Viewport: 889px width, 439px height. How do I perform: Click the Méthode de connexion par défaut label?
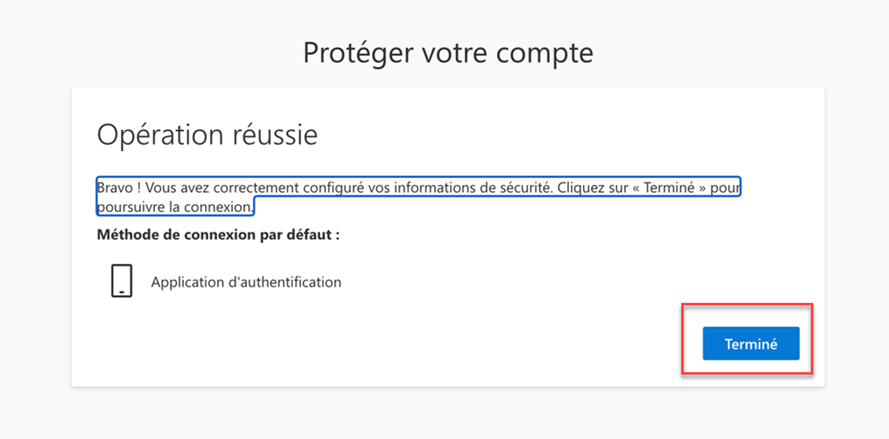pyautogui.click(x=218, y=235)
